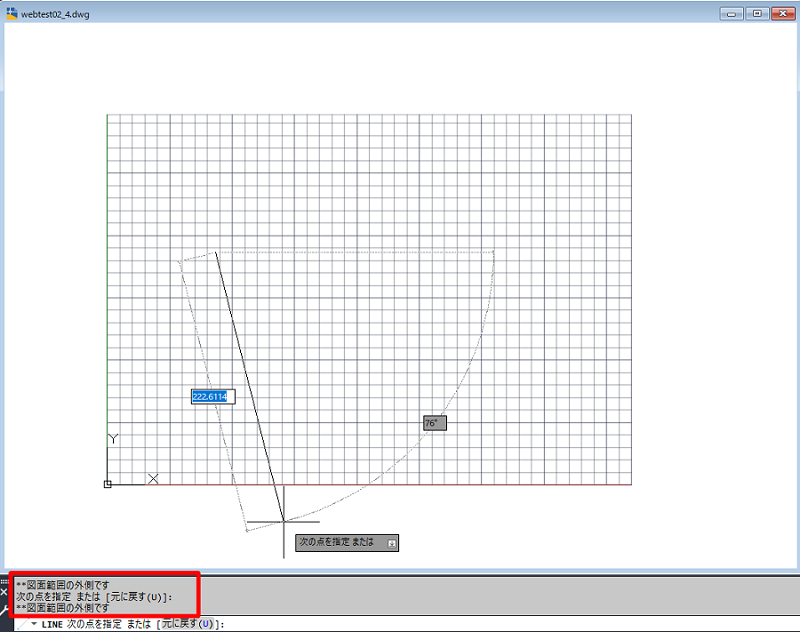
Task: Minimize the webtest02_4.dwg drawing window
Action: click(731, 14)
